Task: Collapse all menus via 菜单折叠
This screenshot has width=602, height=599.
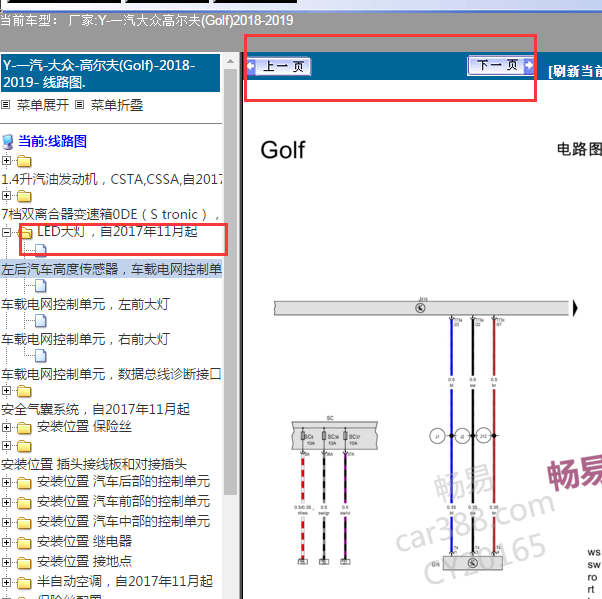Action: click(x=117, y=105)
